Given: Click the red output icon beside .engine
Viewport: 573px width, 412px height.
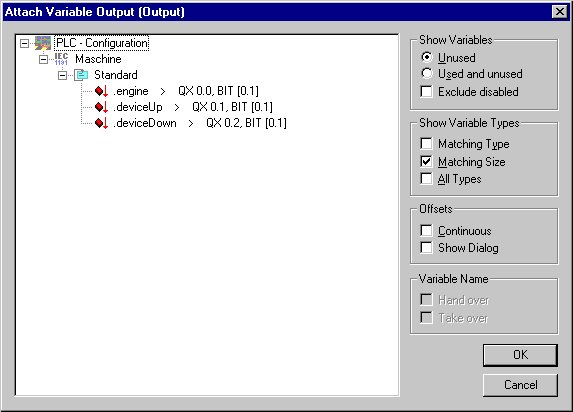Looking at the screenshot, I should pyautogui.click(x=102, y=91).
